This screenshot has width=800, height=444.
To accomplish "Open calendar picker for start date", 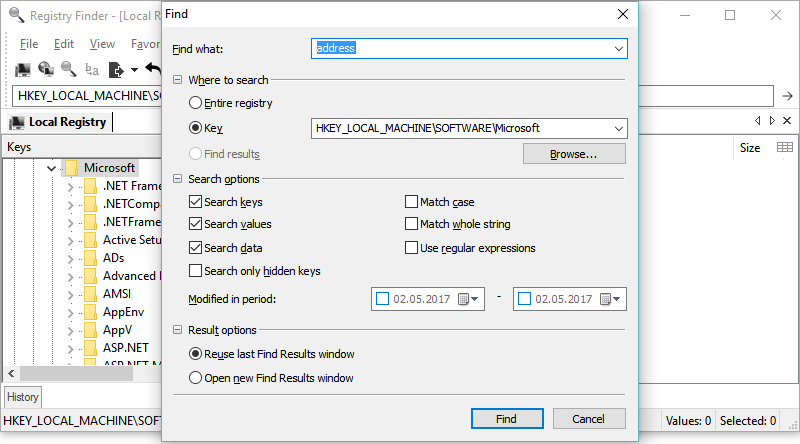I will click(x=466, y=299).
